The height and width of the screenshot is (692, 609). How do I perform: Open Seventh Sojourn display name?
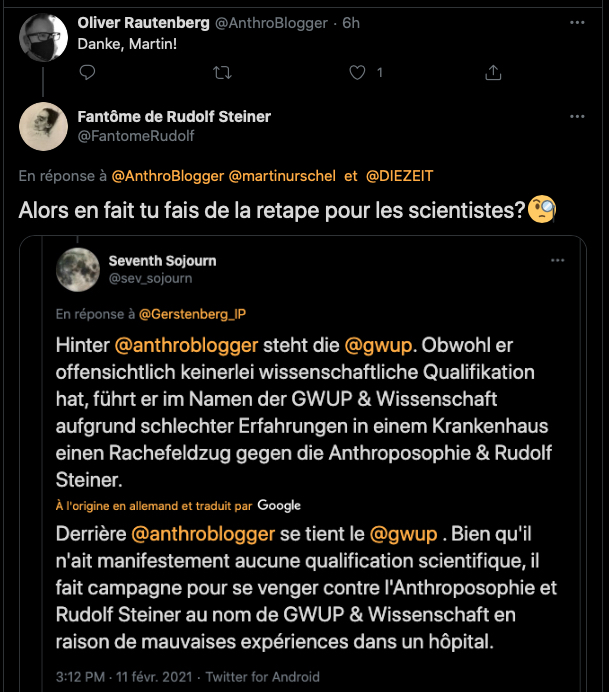coord(162,261)
